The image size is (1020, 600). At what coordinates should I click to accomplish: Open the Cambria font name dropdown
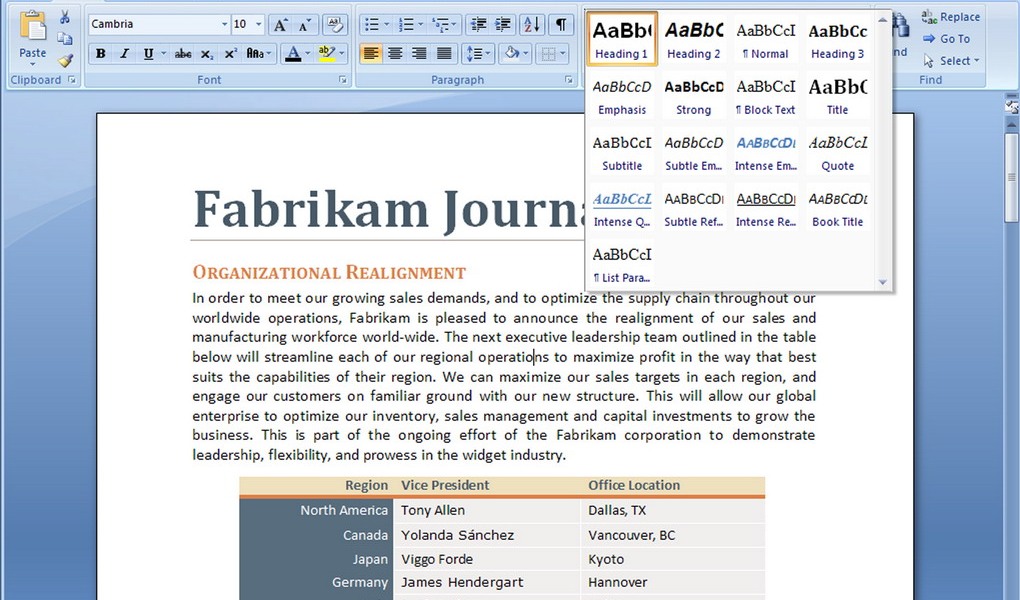[224, 25]
